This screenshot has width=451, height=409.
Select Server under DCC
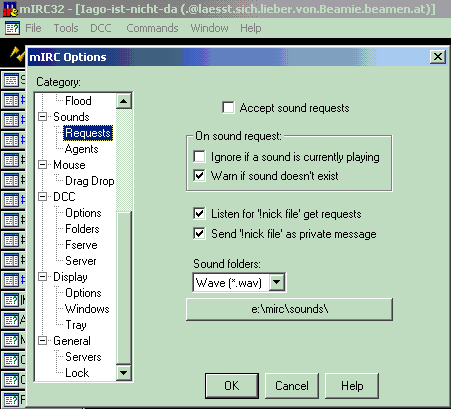[81, 261]
